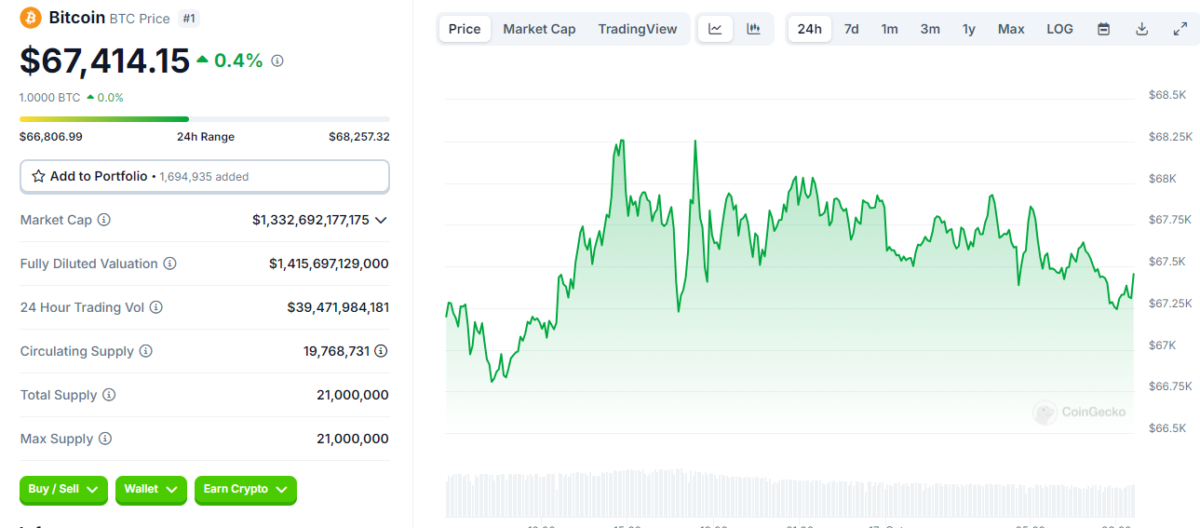Show Fully Diluted Valuation info icon
This screenshot has width=1200, height=528.
tap(170, 263)
